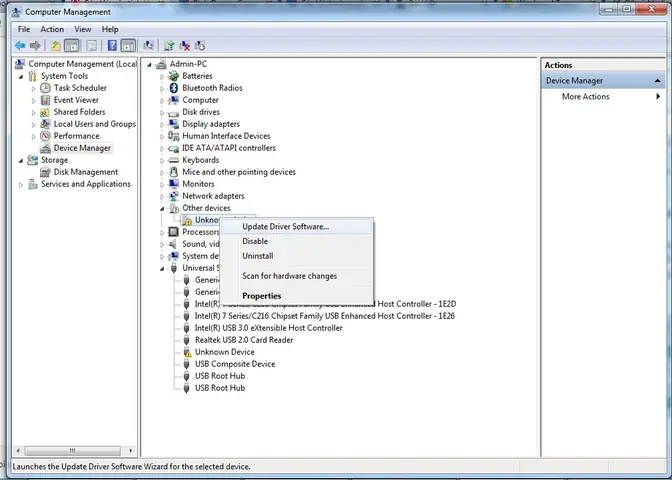Select USB Composite Device
Image resolution: width=672 pixels, height=480 pixels.
[x=235, y=364]
